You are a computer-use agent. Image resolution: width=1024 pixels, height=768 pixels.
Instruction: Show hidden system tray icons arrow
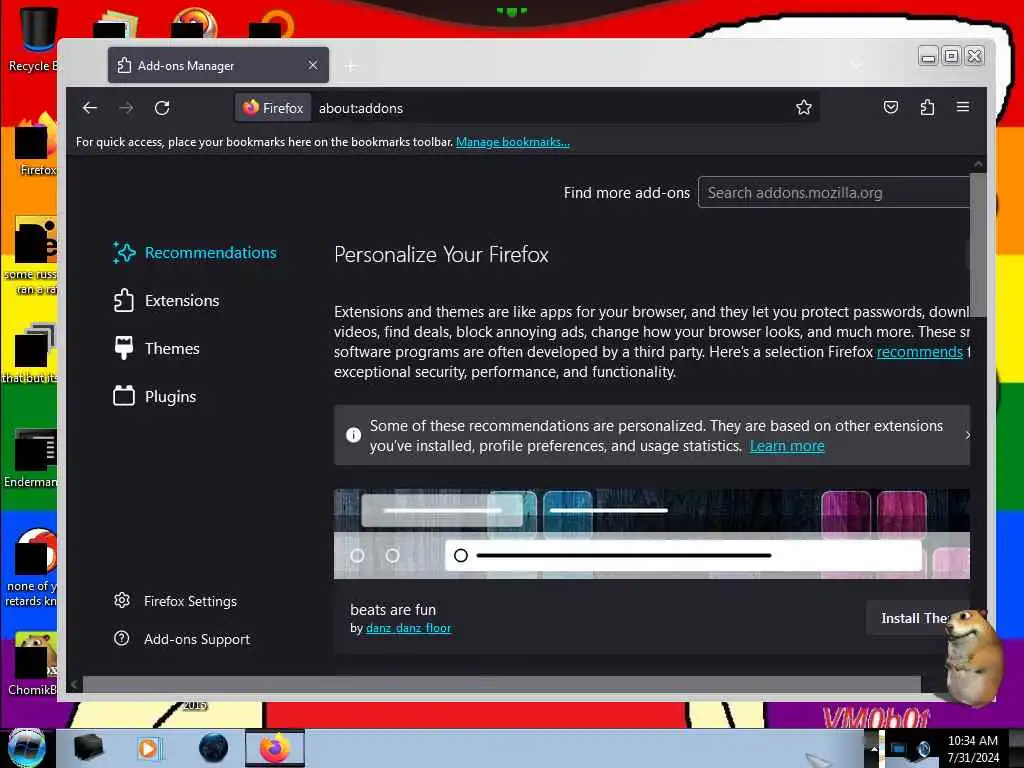(874, 748)
